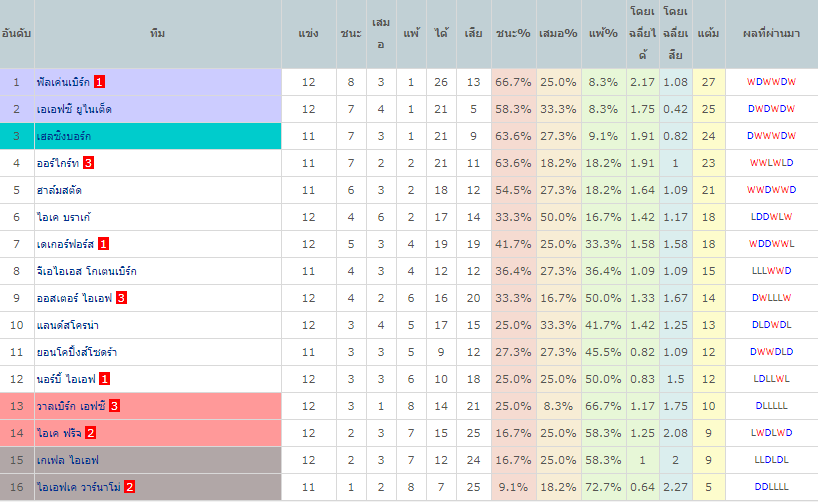Select the ชนะ% column header

click(513, 34)
